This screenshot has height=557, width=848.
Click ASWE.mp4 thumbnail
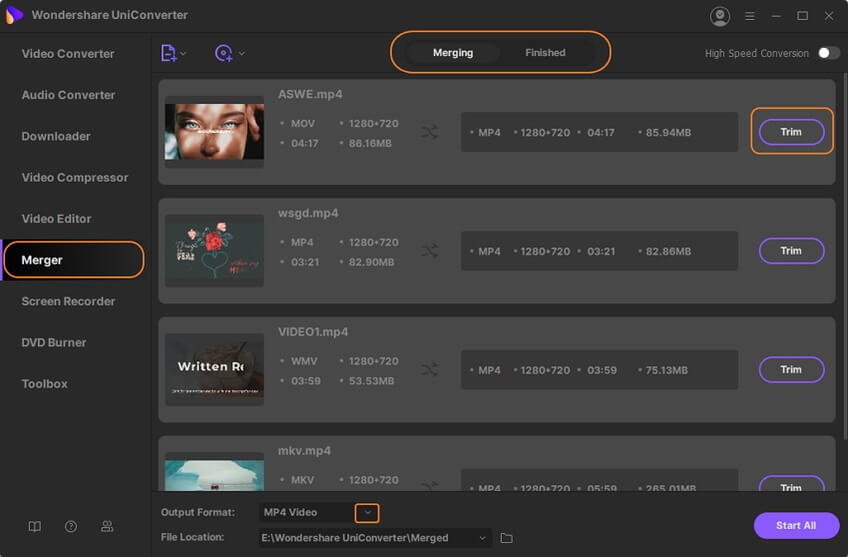click(x=214, y=131)
